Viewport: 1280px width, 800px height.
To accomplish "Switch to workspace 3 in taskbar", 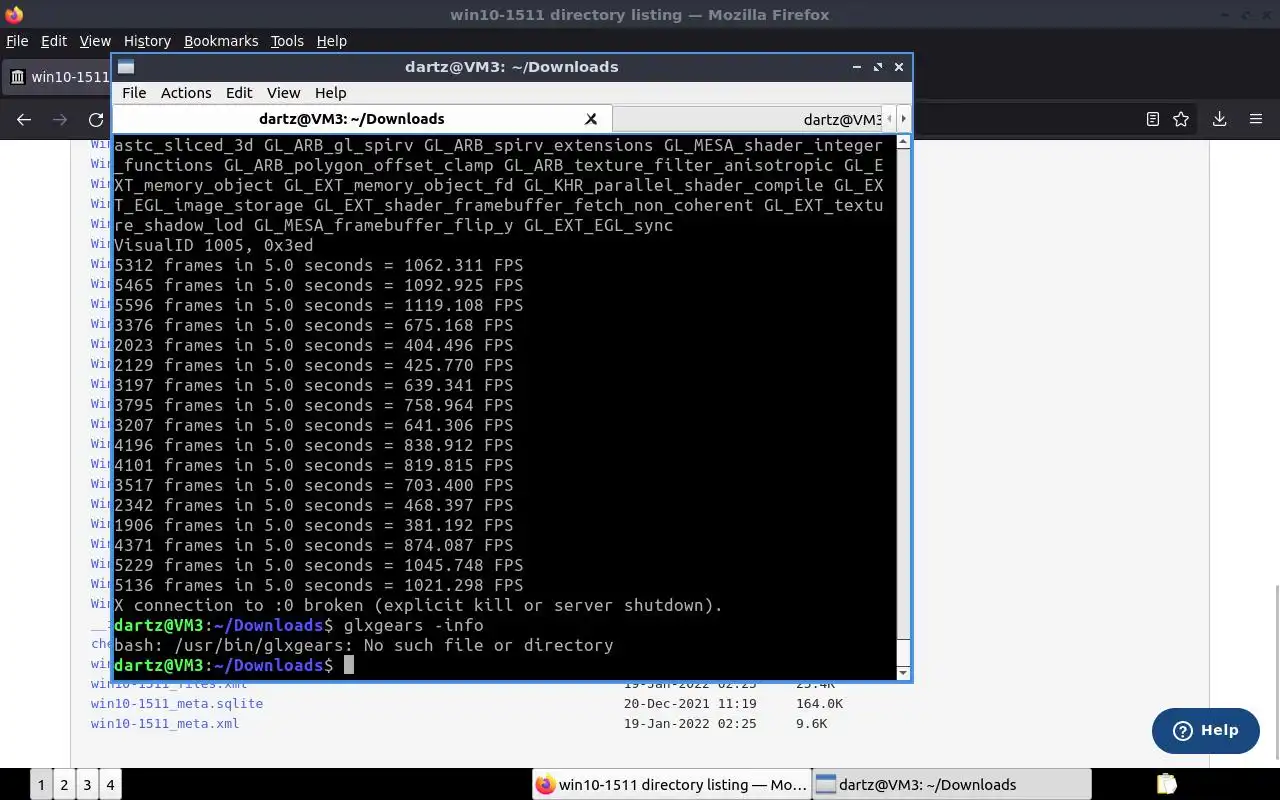I will click(87, 785).
